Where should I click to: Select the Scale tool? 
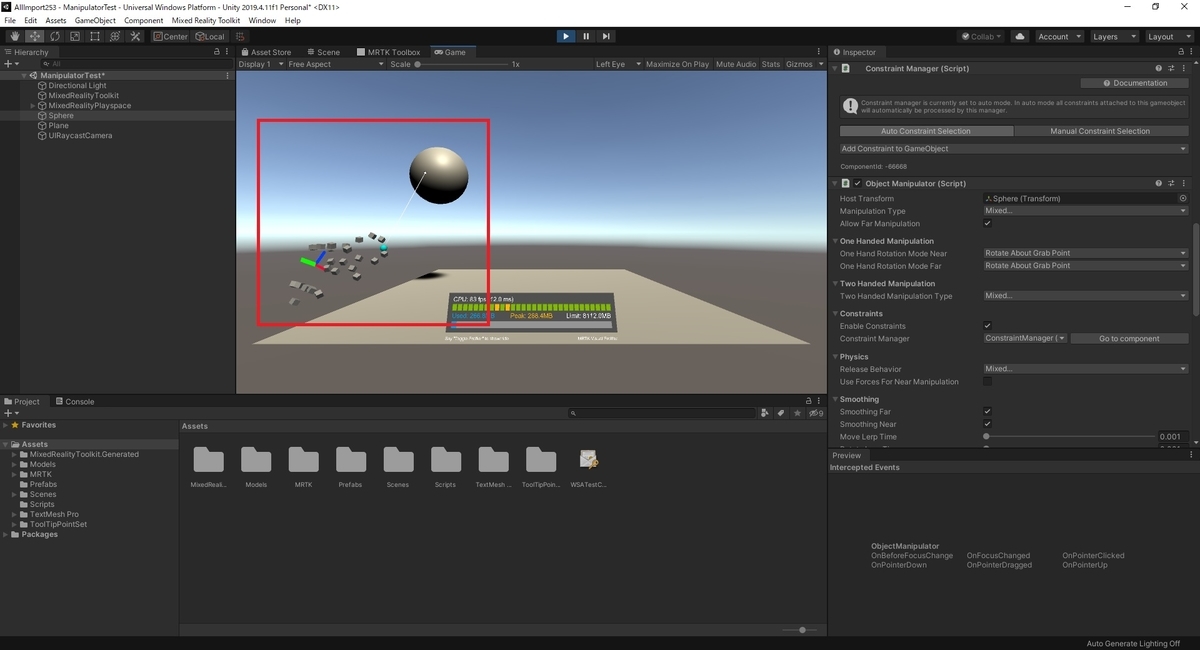[75, 37]
